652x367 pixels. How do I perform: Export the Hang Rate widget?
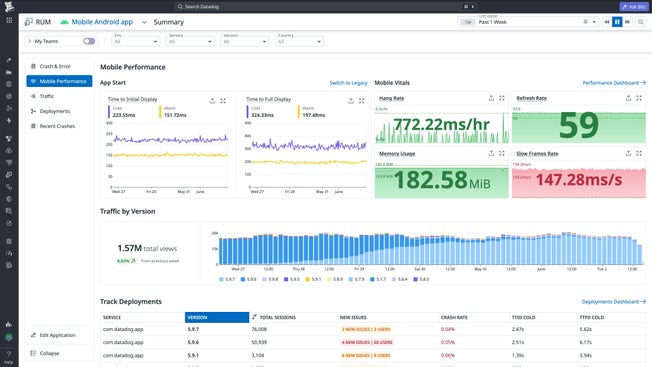point(491,98)
